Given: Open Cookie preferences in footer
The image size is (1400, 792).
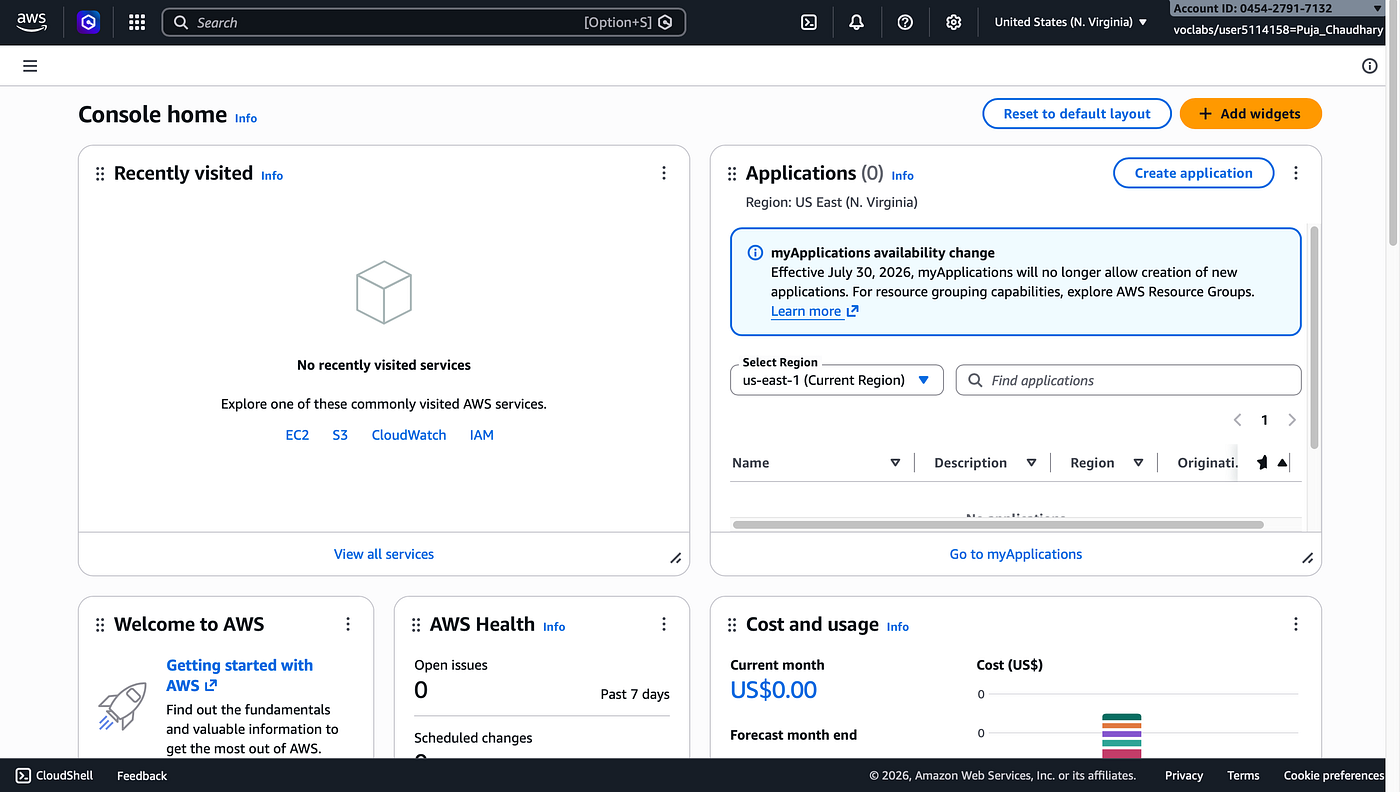Looking at the screenshot, I should pyautogui.click(x=1334, y=775).
